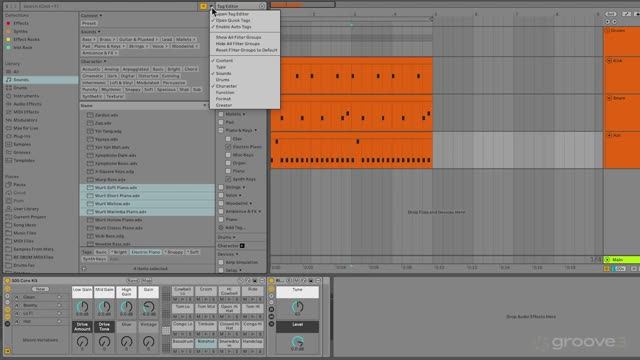Enable the Creator filter group in the menu
Screen dimensions: 640x360
pos(245,105)
